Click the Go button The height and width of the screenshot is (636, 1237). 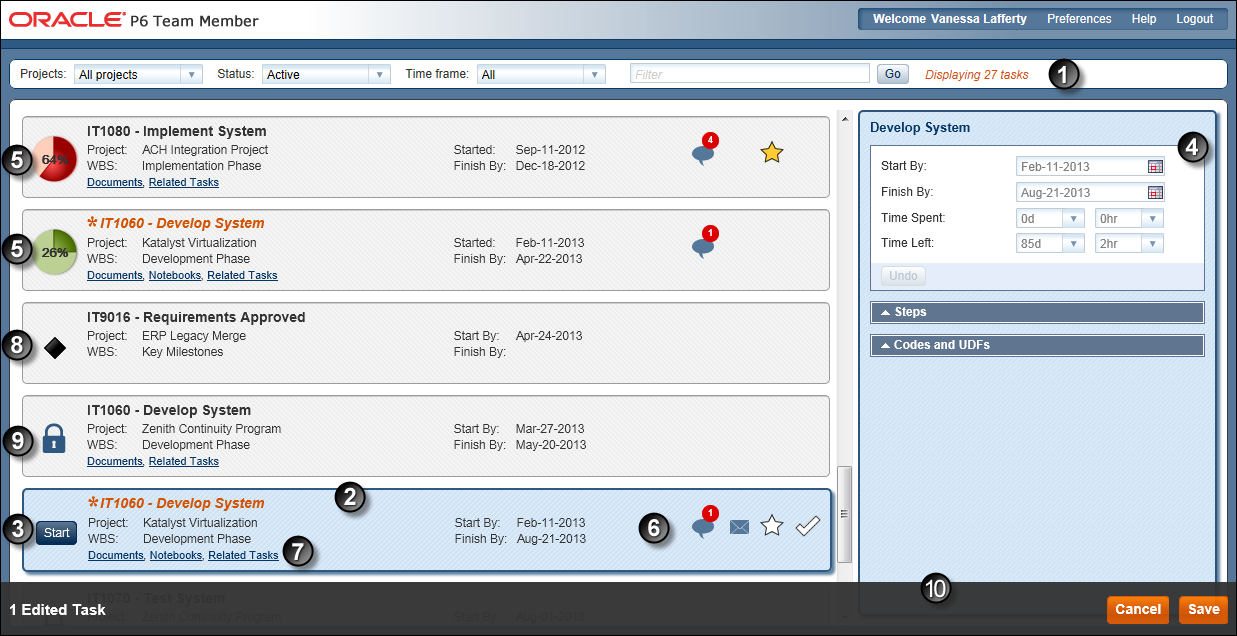coord(893,74)
